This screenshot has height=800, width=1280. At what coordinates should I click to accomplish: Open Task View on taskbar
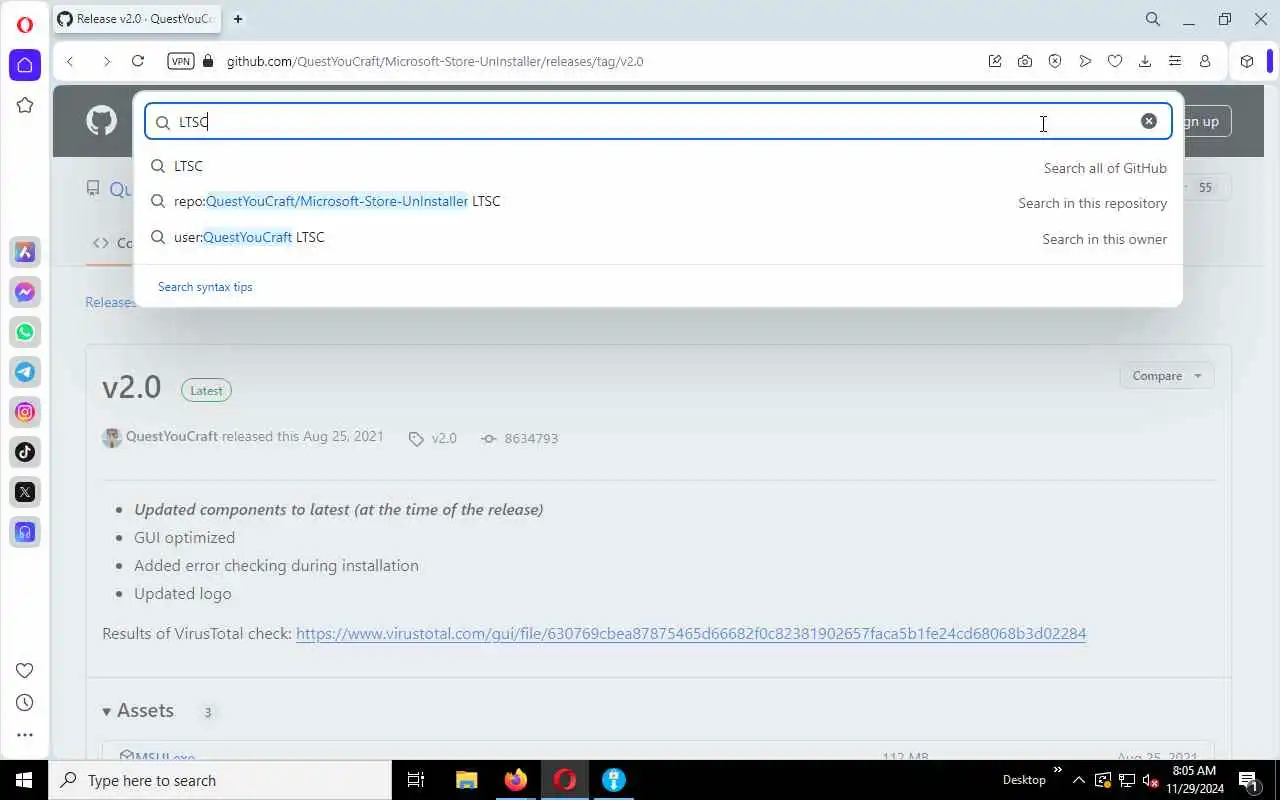[x=416, y=780]
